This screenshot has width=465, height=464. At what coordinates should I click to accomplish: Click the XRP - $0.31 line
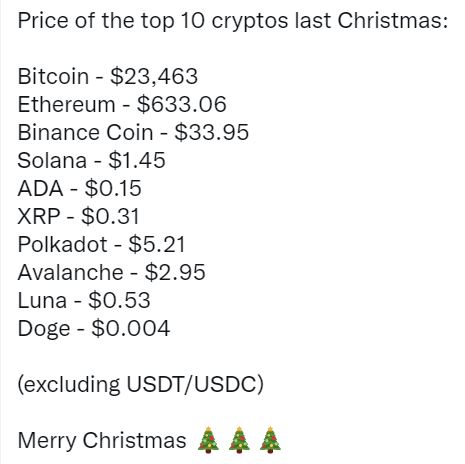tap(78, 216)
